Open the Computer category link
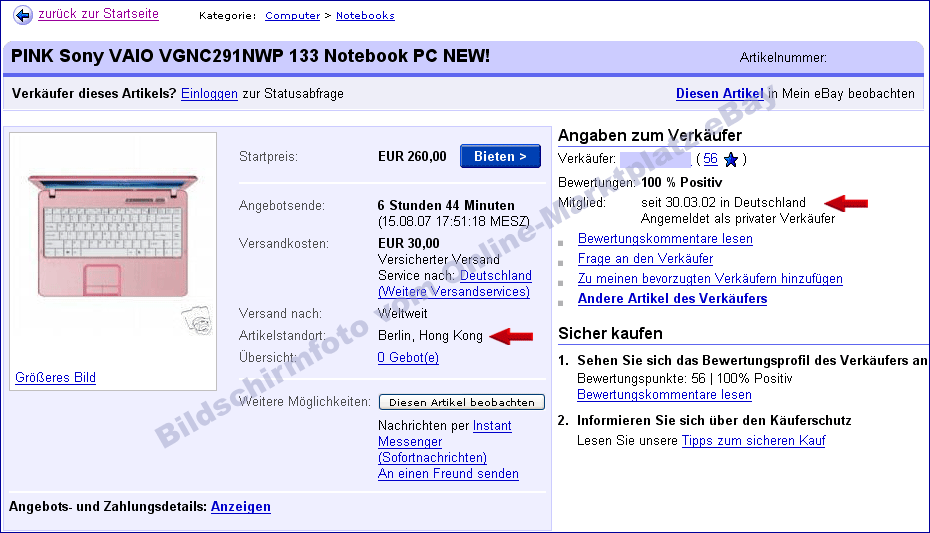930x533 pixels. click(x=292, y=15)
